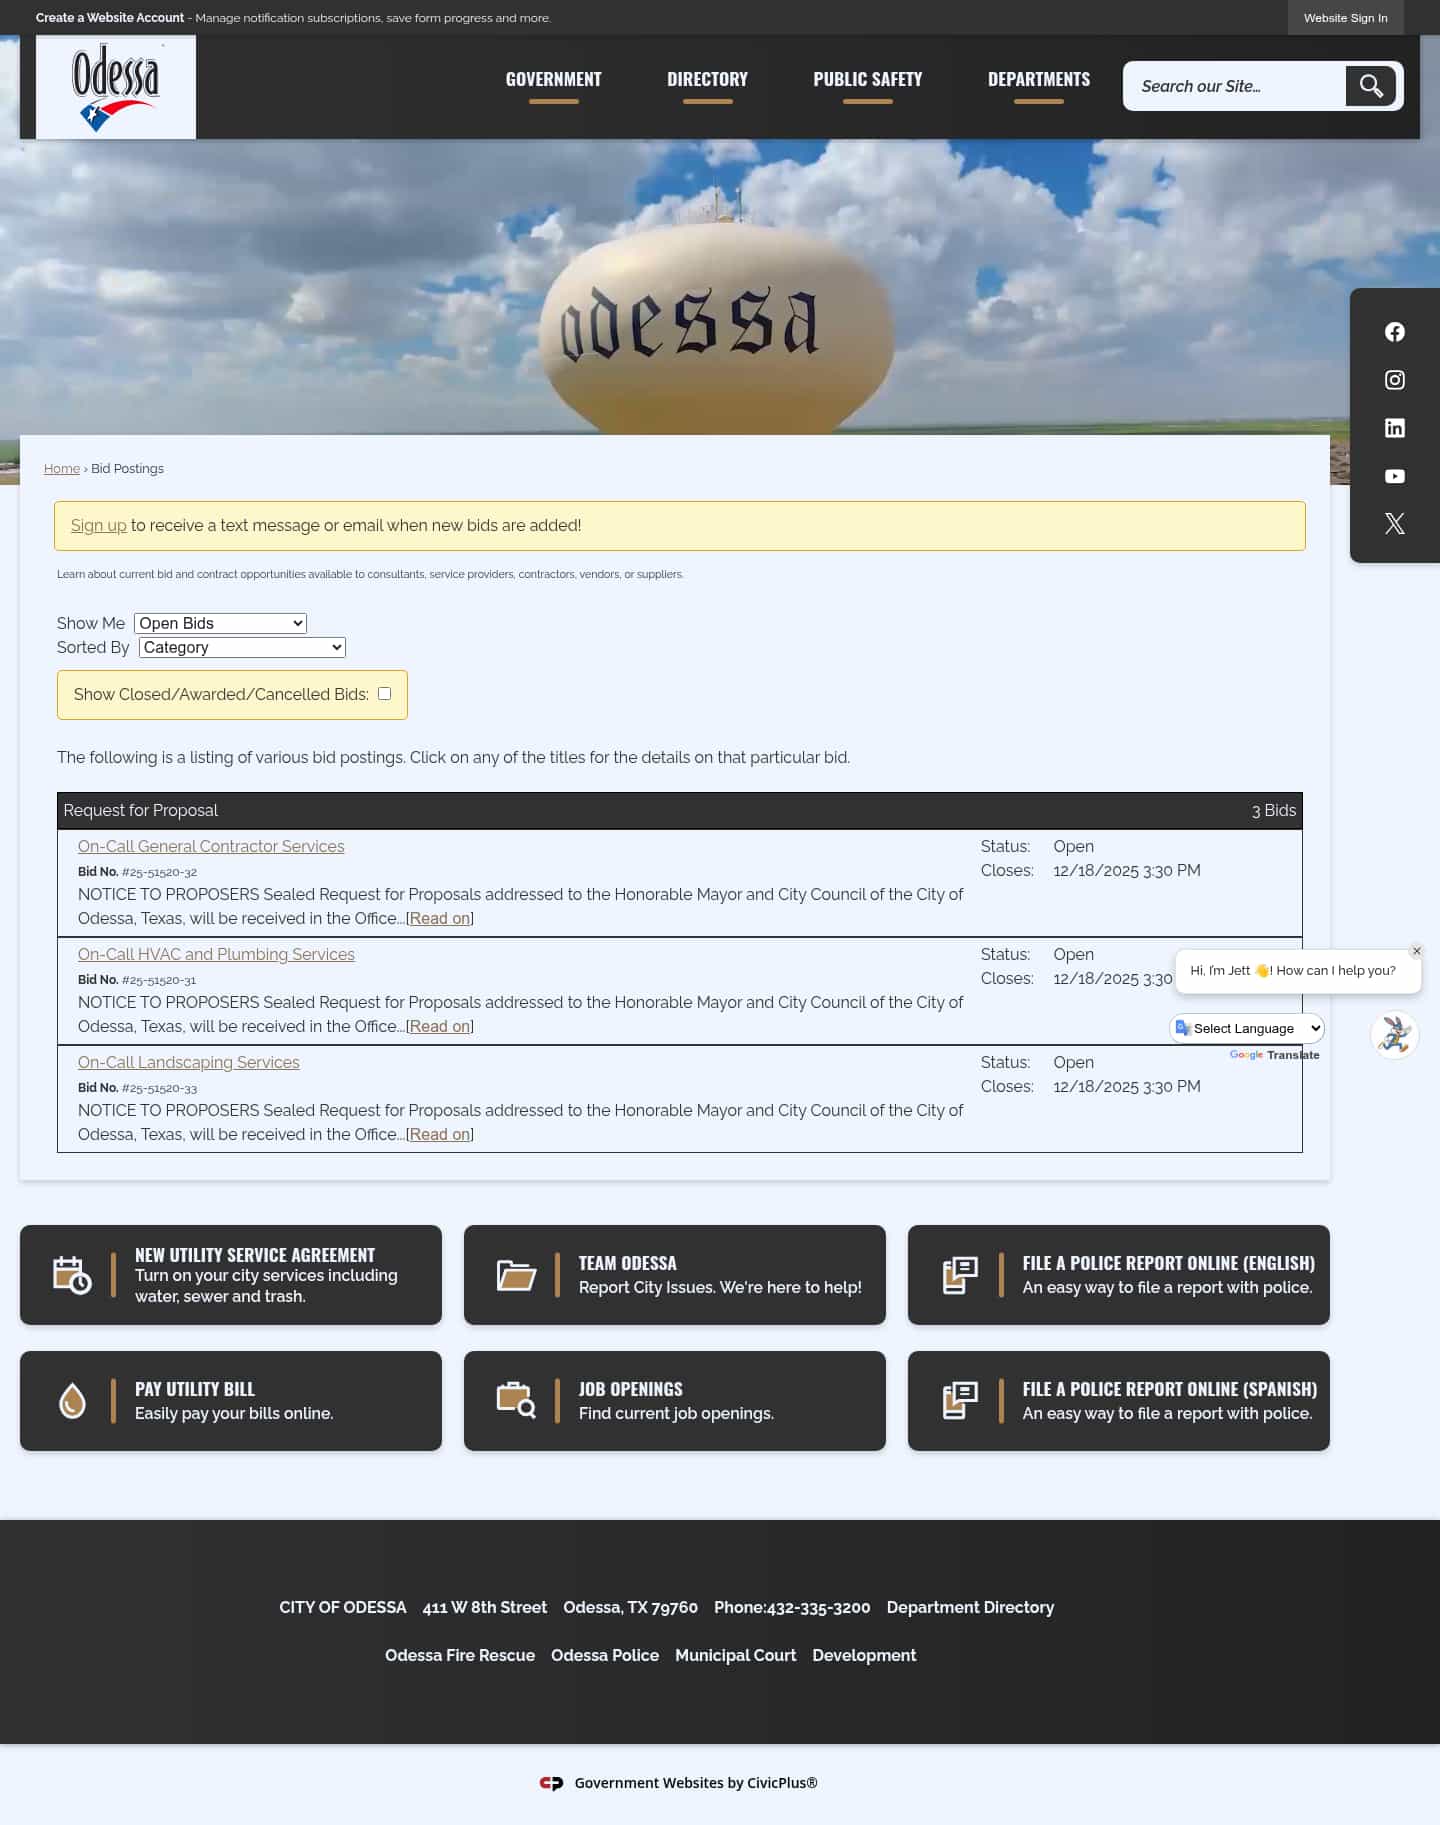Click the police report (English) document icon
The height and width of the screenshot is (1825, 1440).
[960, 1275]
